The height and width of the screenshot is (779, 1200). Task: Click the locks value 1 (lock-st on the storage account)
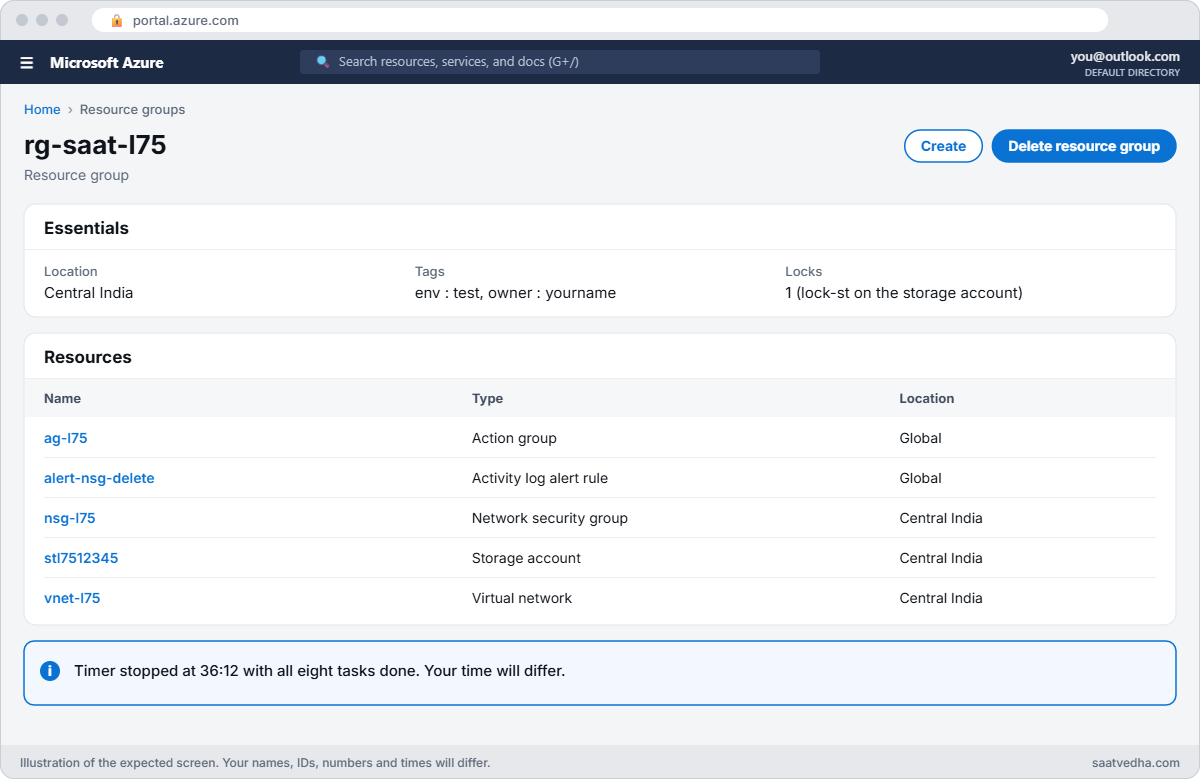click(x=904, y=293)
